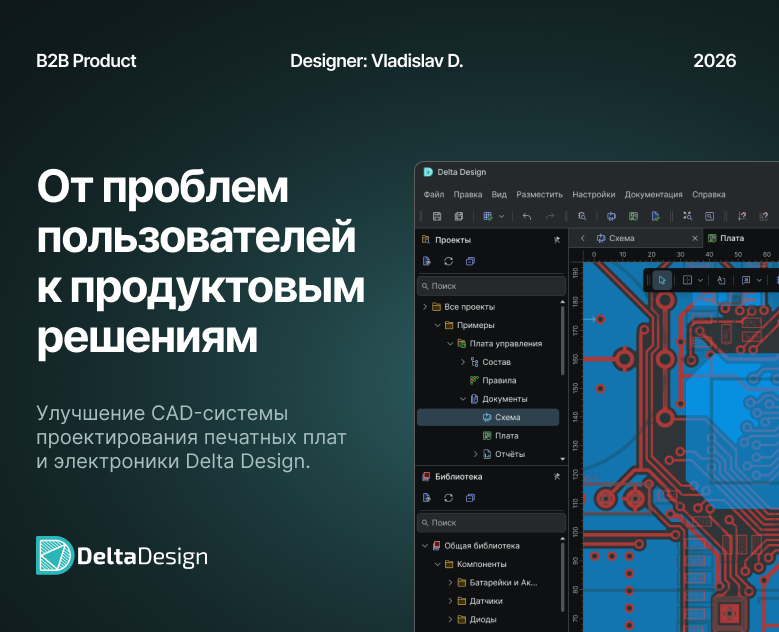This screenshot has height=632, width=779.
Task: Open the Справка menu
Action: pos(708,194)
